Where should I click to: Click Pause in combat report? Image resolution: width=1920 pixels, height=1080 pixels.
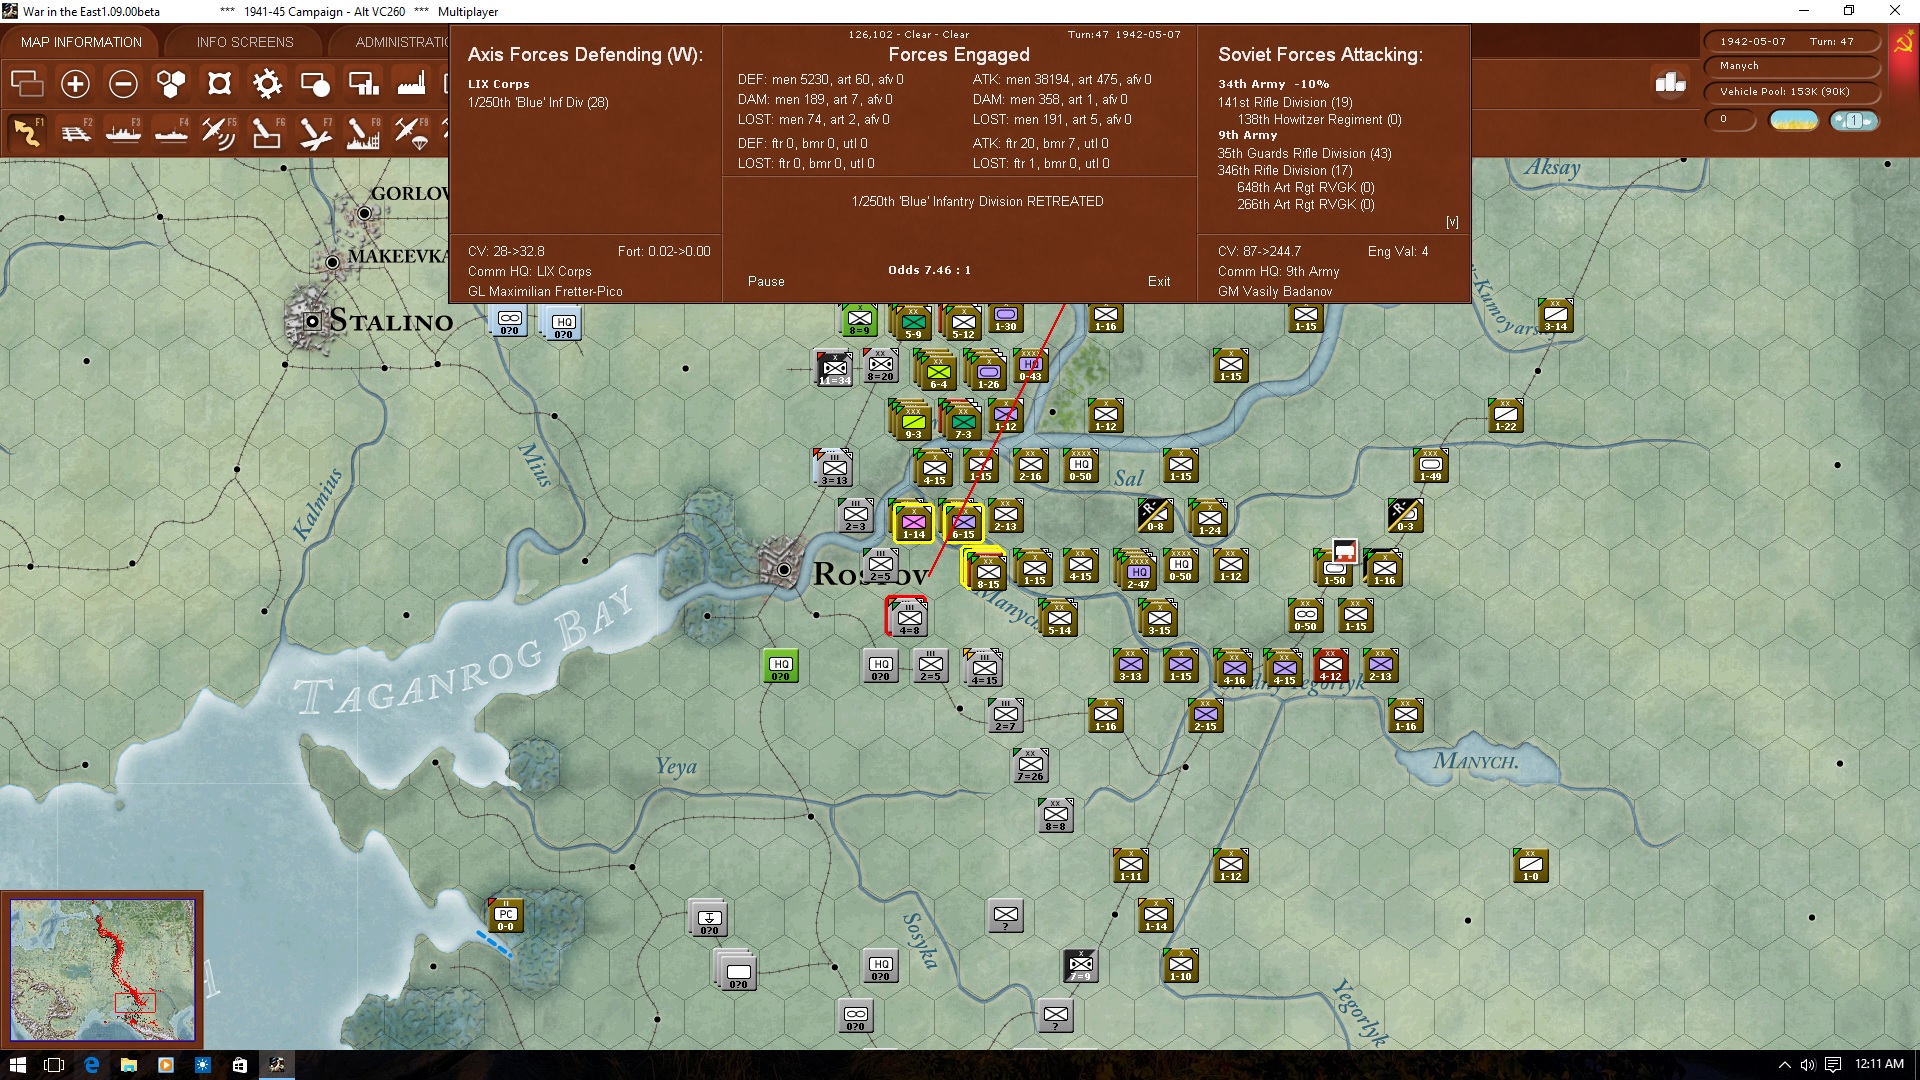(766, 282)
